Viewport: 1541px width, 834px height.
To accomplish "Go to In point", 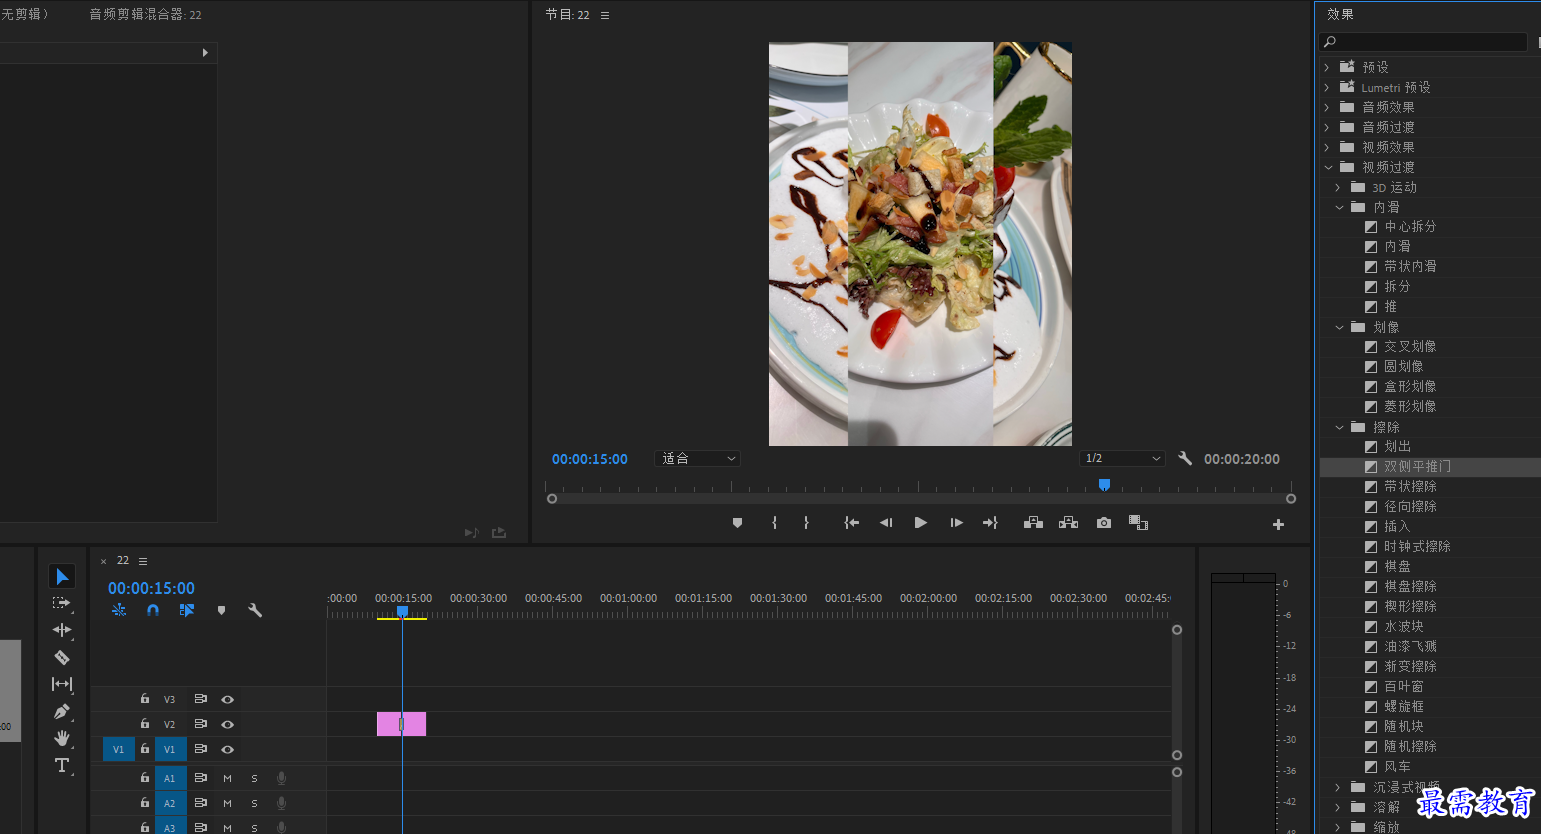I will click(851, 523).
